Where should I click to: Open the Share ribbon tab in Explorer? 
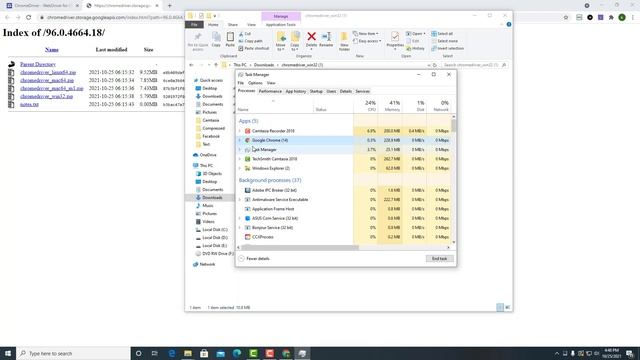pos(233,25)
